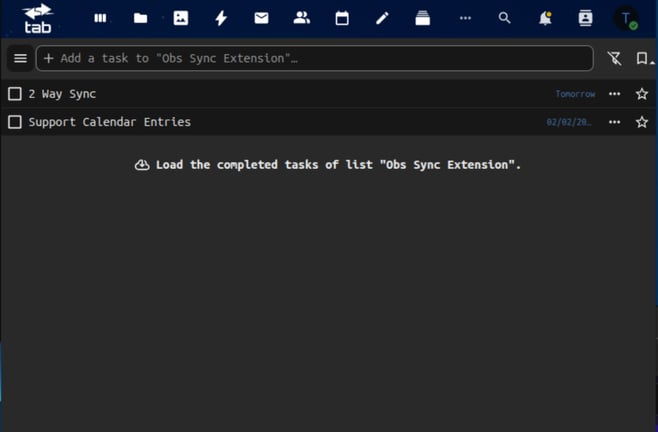Click the 02/02 due date

(x=569, y=122)
